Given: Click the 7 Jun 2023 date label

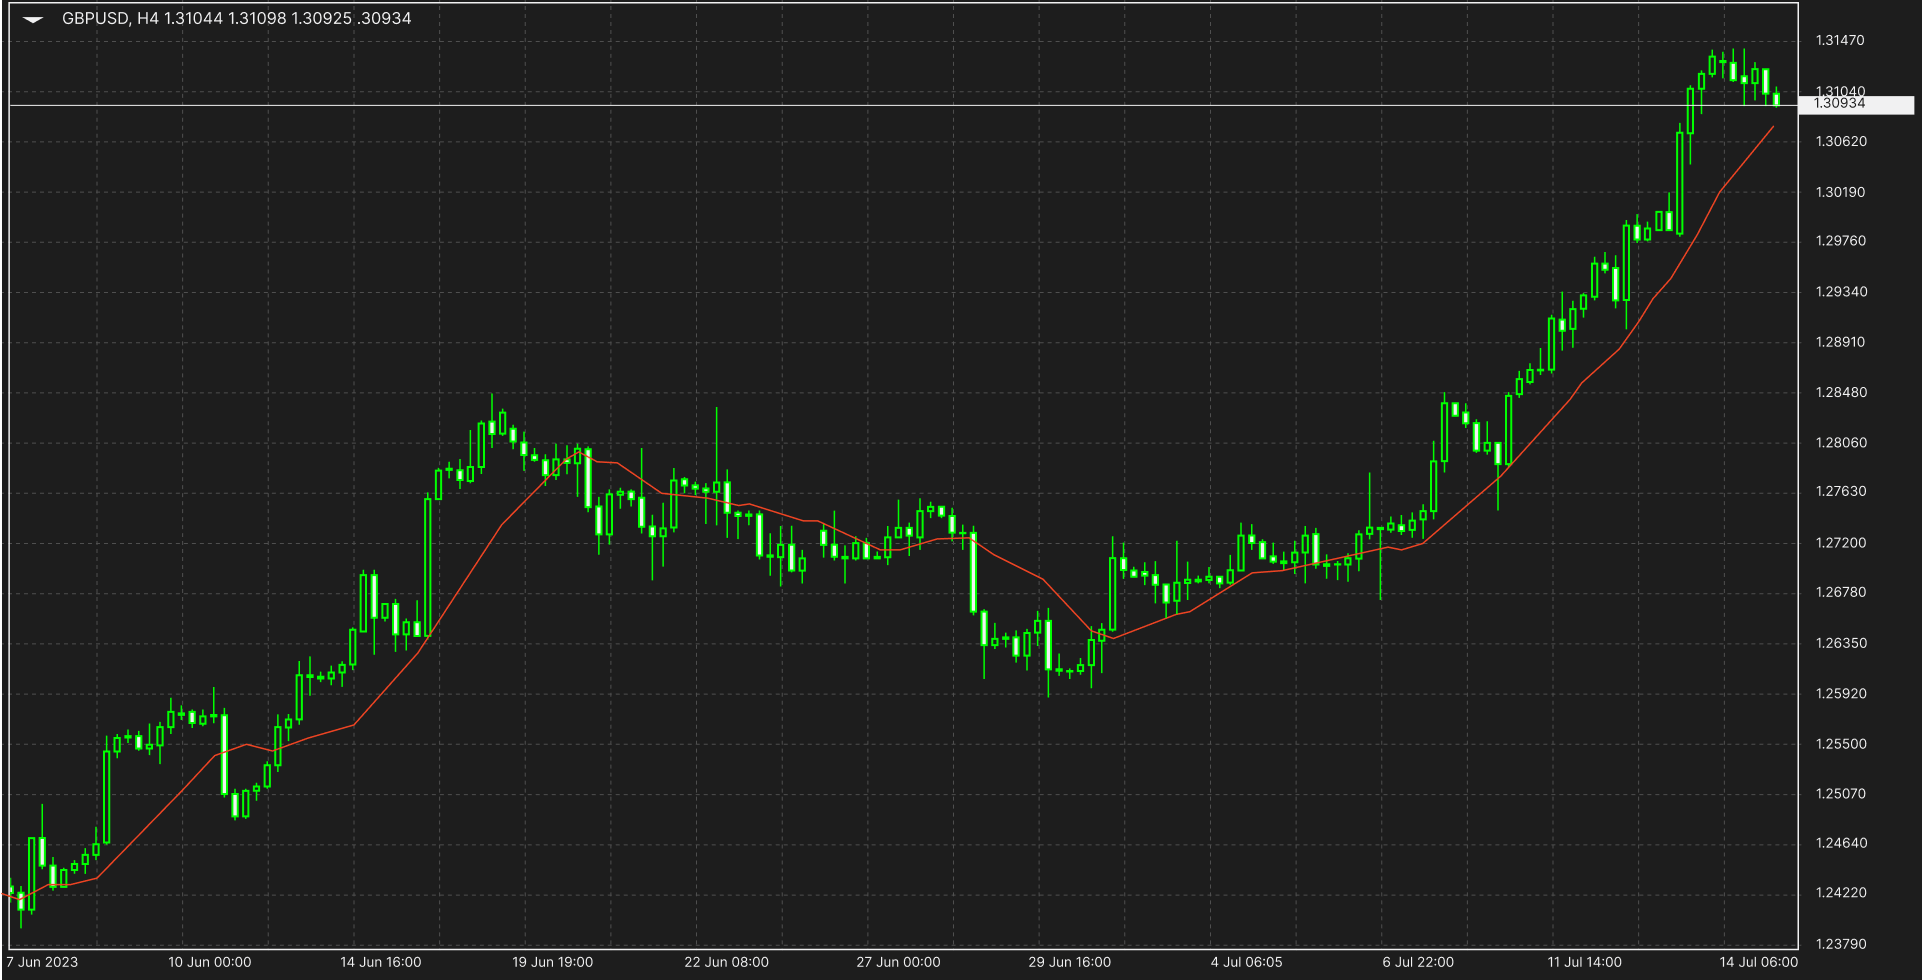Looking at the screenshot, I should click(42, 962).
